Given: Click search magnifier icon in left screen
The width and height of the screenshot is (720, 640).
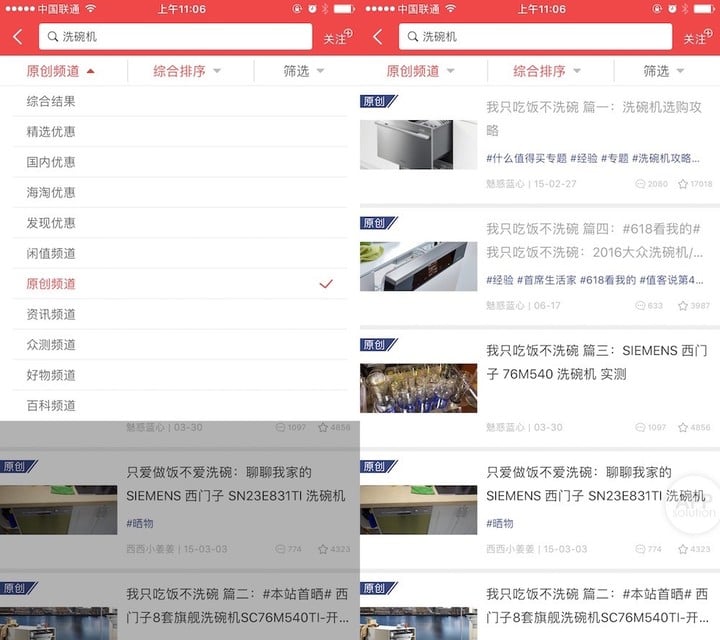Looking at the screenshot, I should (53, 37).
